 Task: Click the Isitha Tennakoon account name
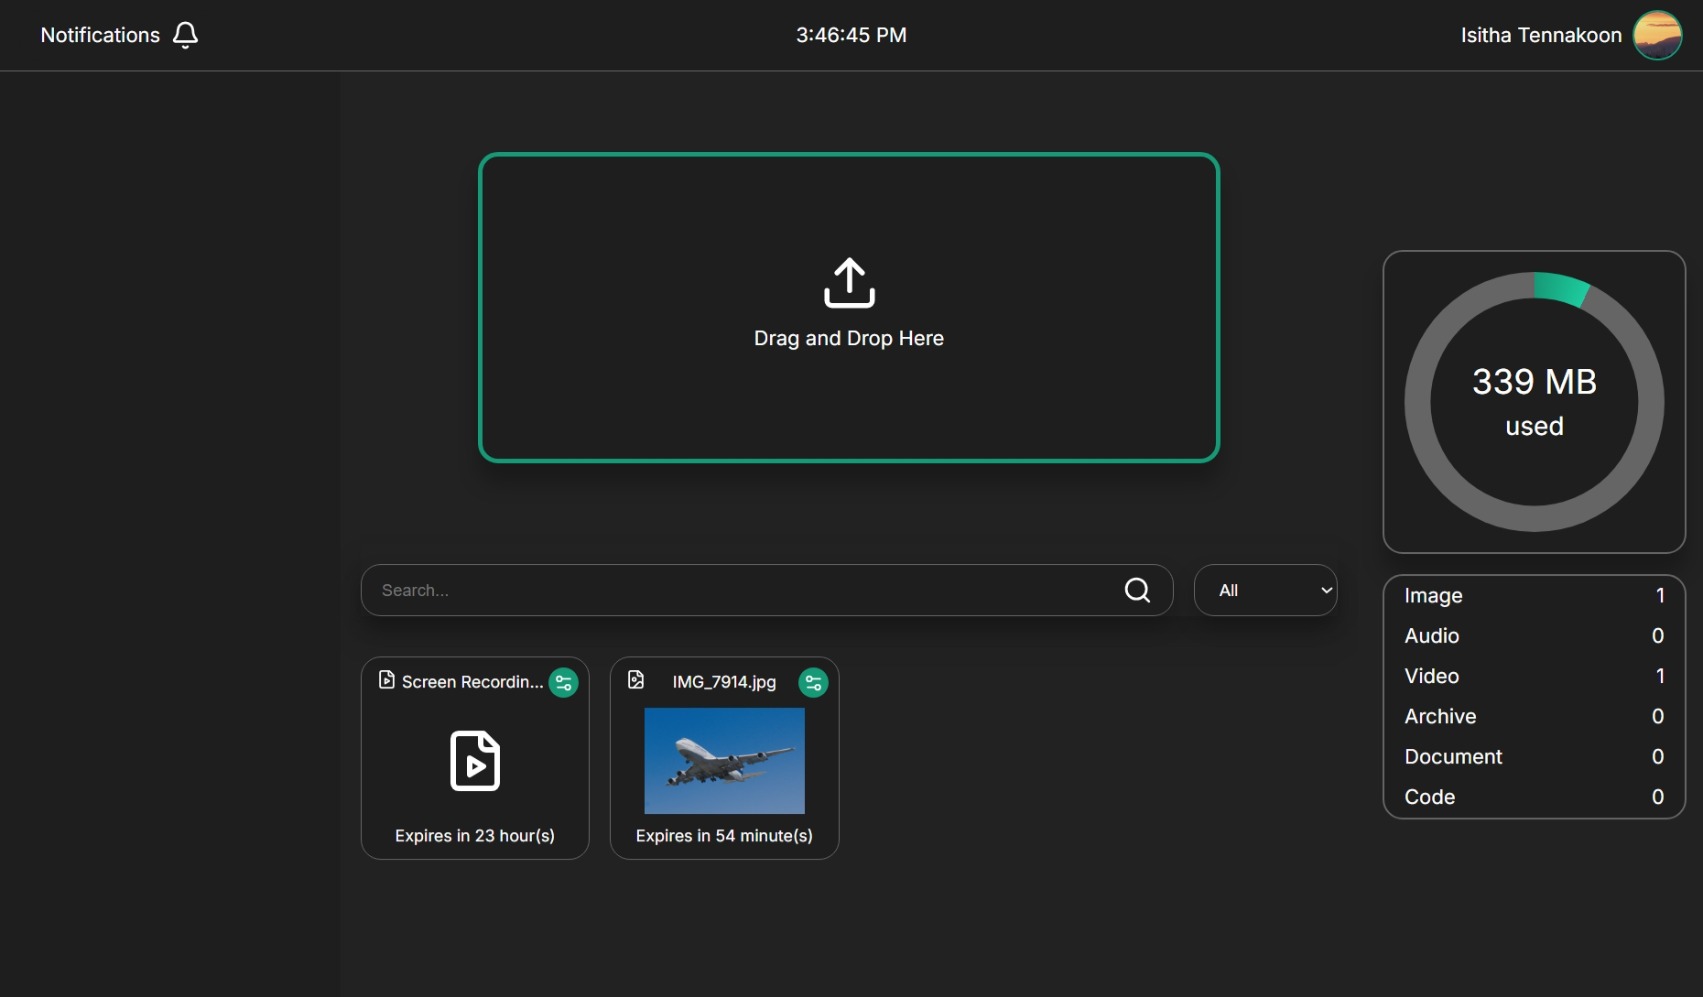point(1540,35)
